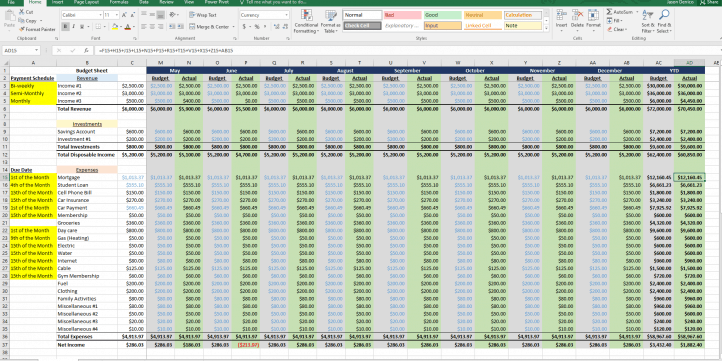Toggle Italic formatting
Screen dimensions: 722x361
(74, 27)
